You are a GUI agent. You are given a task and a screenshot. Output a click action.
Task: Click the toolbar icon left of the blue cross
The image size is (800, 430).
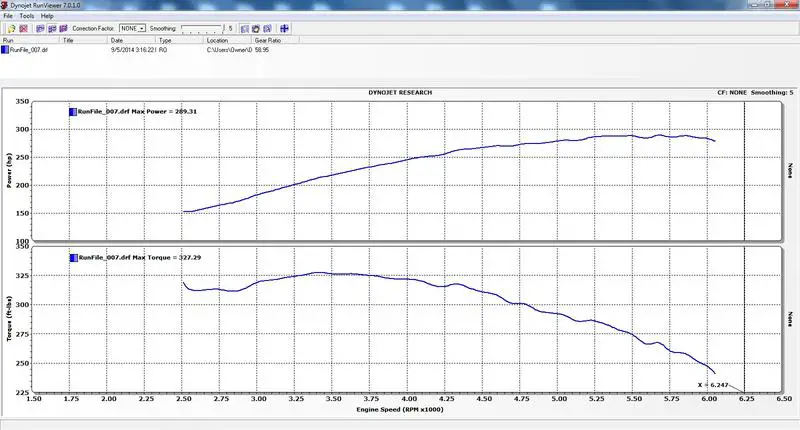click(x=267, y=29)
